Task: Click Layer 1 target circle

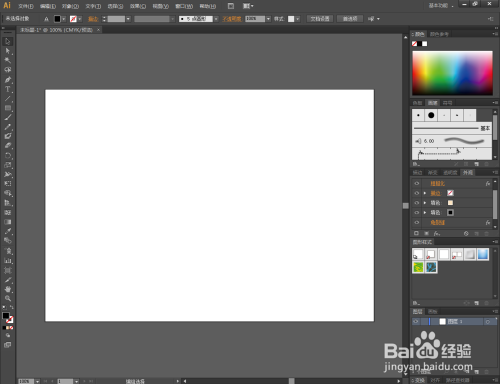Action: (x=488, y=322)
